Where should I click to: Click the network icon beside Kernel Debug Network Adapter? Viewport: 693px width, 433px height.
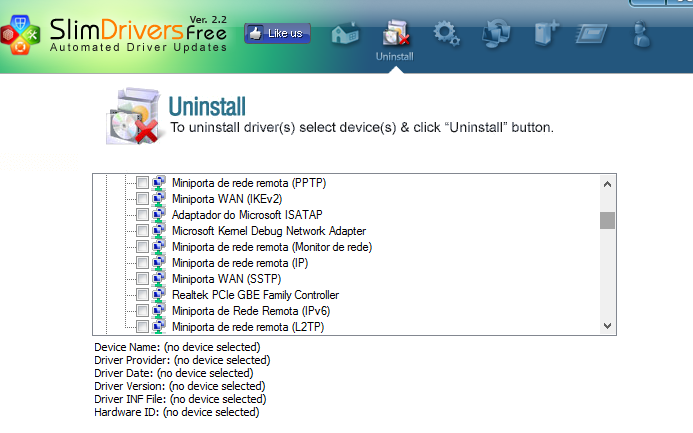click(159, 231)
